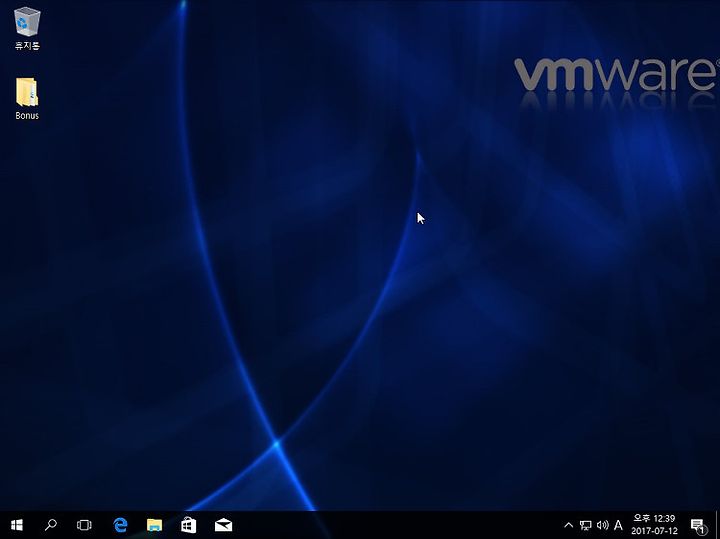Click the volume speaker tray icon
720x539 pixels.
(602, 525)
